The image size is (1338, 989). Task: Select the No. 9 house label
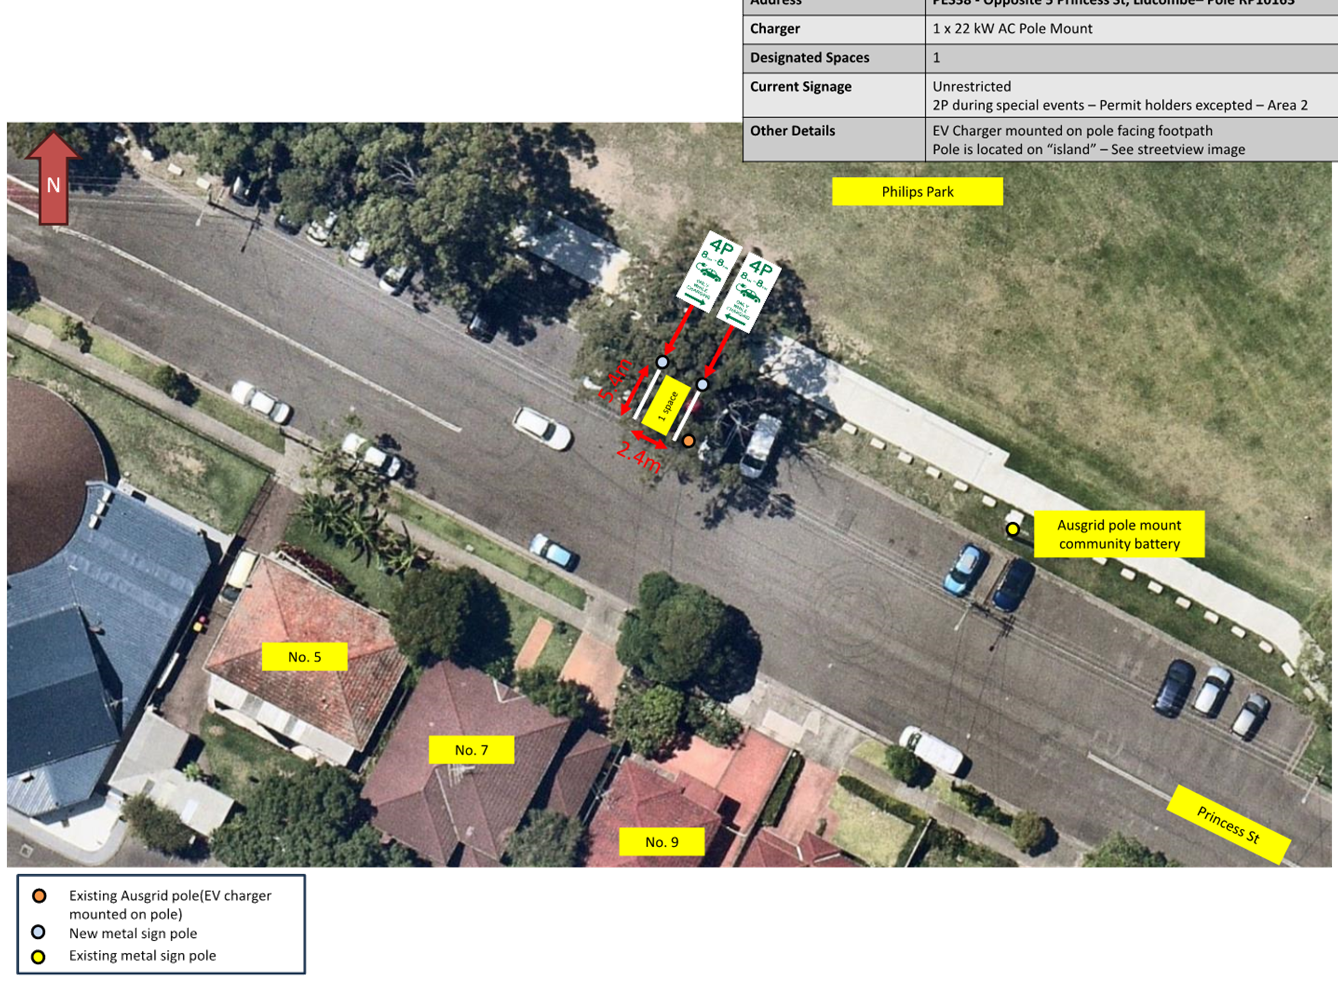(661, 842)
